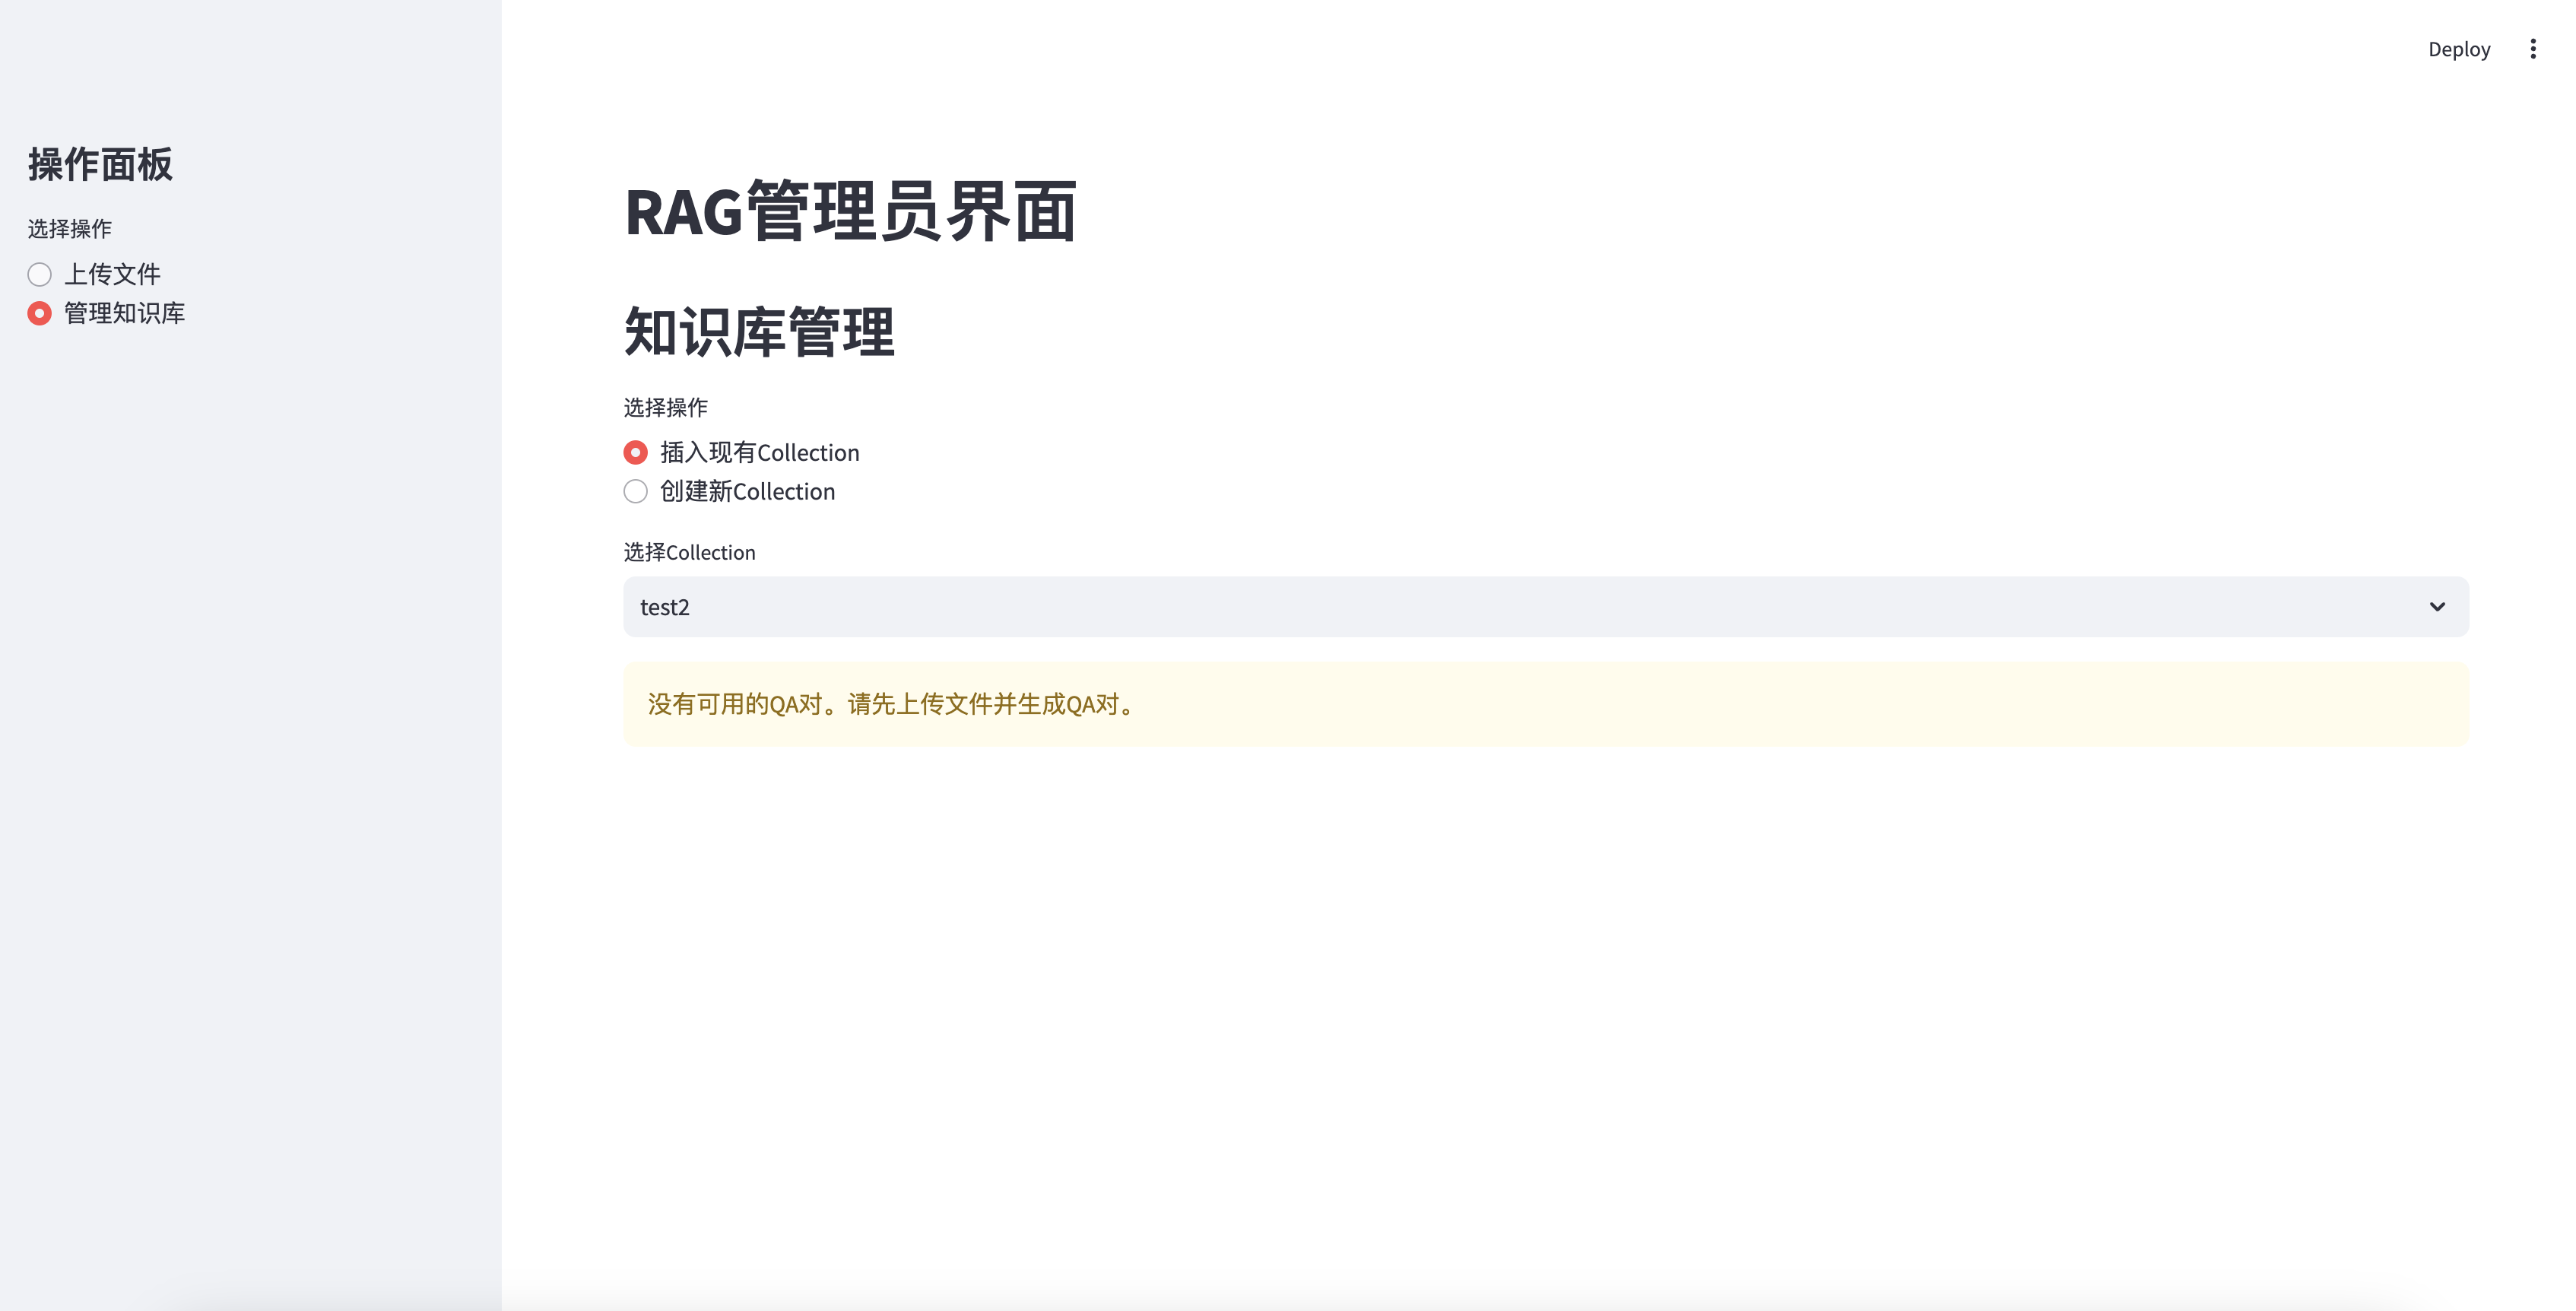Select the 上传文件 radio circle
Viewport: 2576px width, 1311px height.
point(39,274)
